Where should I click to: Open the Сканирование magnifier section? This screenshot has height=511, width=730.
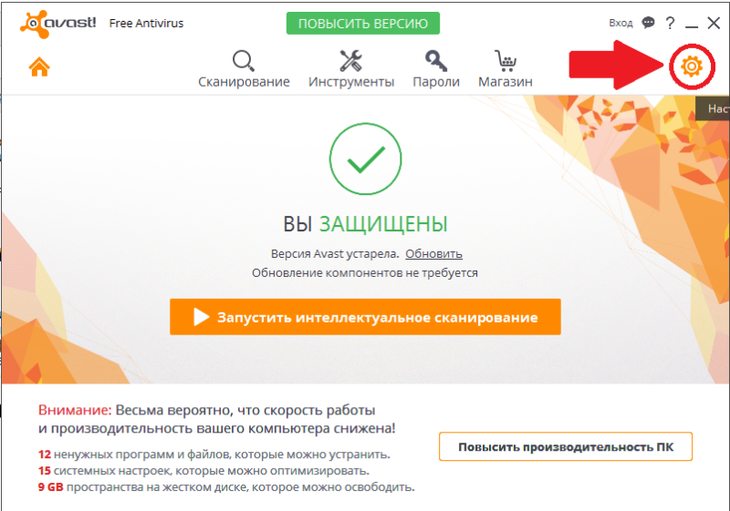click(244, 69)
